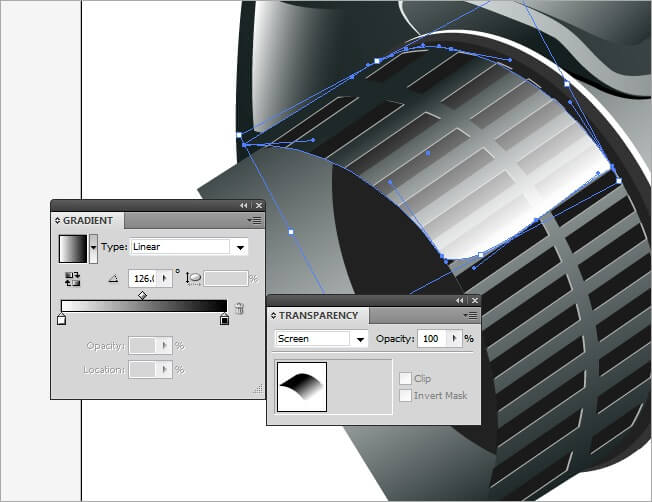Image resolution: width=652 pixels, height=502 pixels.
Task: Collapse the Gradient panel to icons
Action: pos(243,205)
